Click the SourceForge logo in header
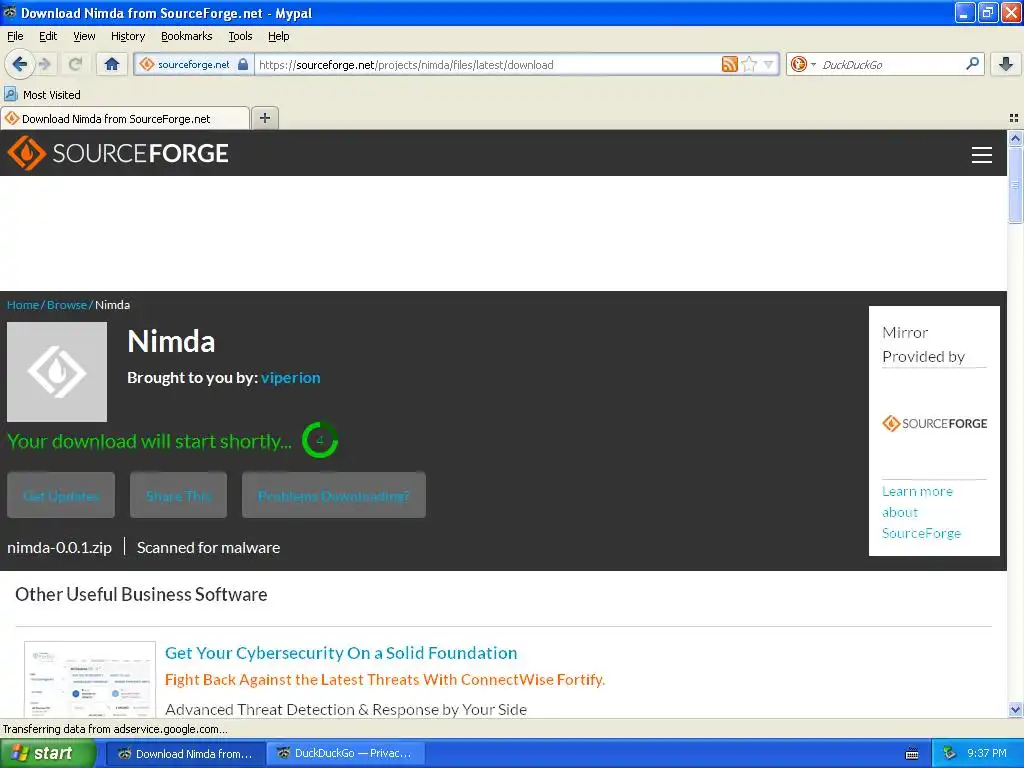The image size is (1024, 768). coord(118,153)
